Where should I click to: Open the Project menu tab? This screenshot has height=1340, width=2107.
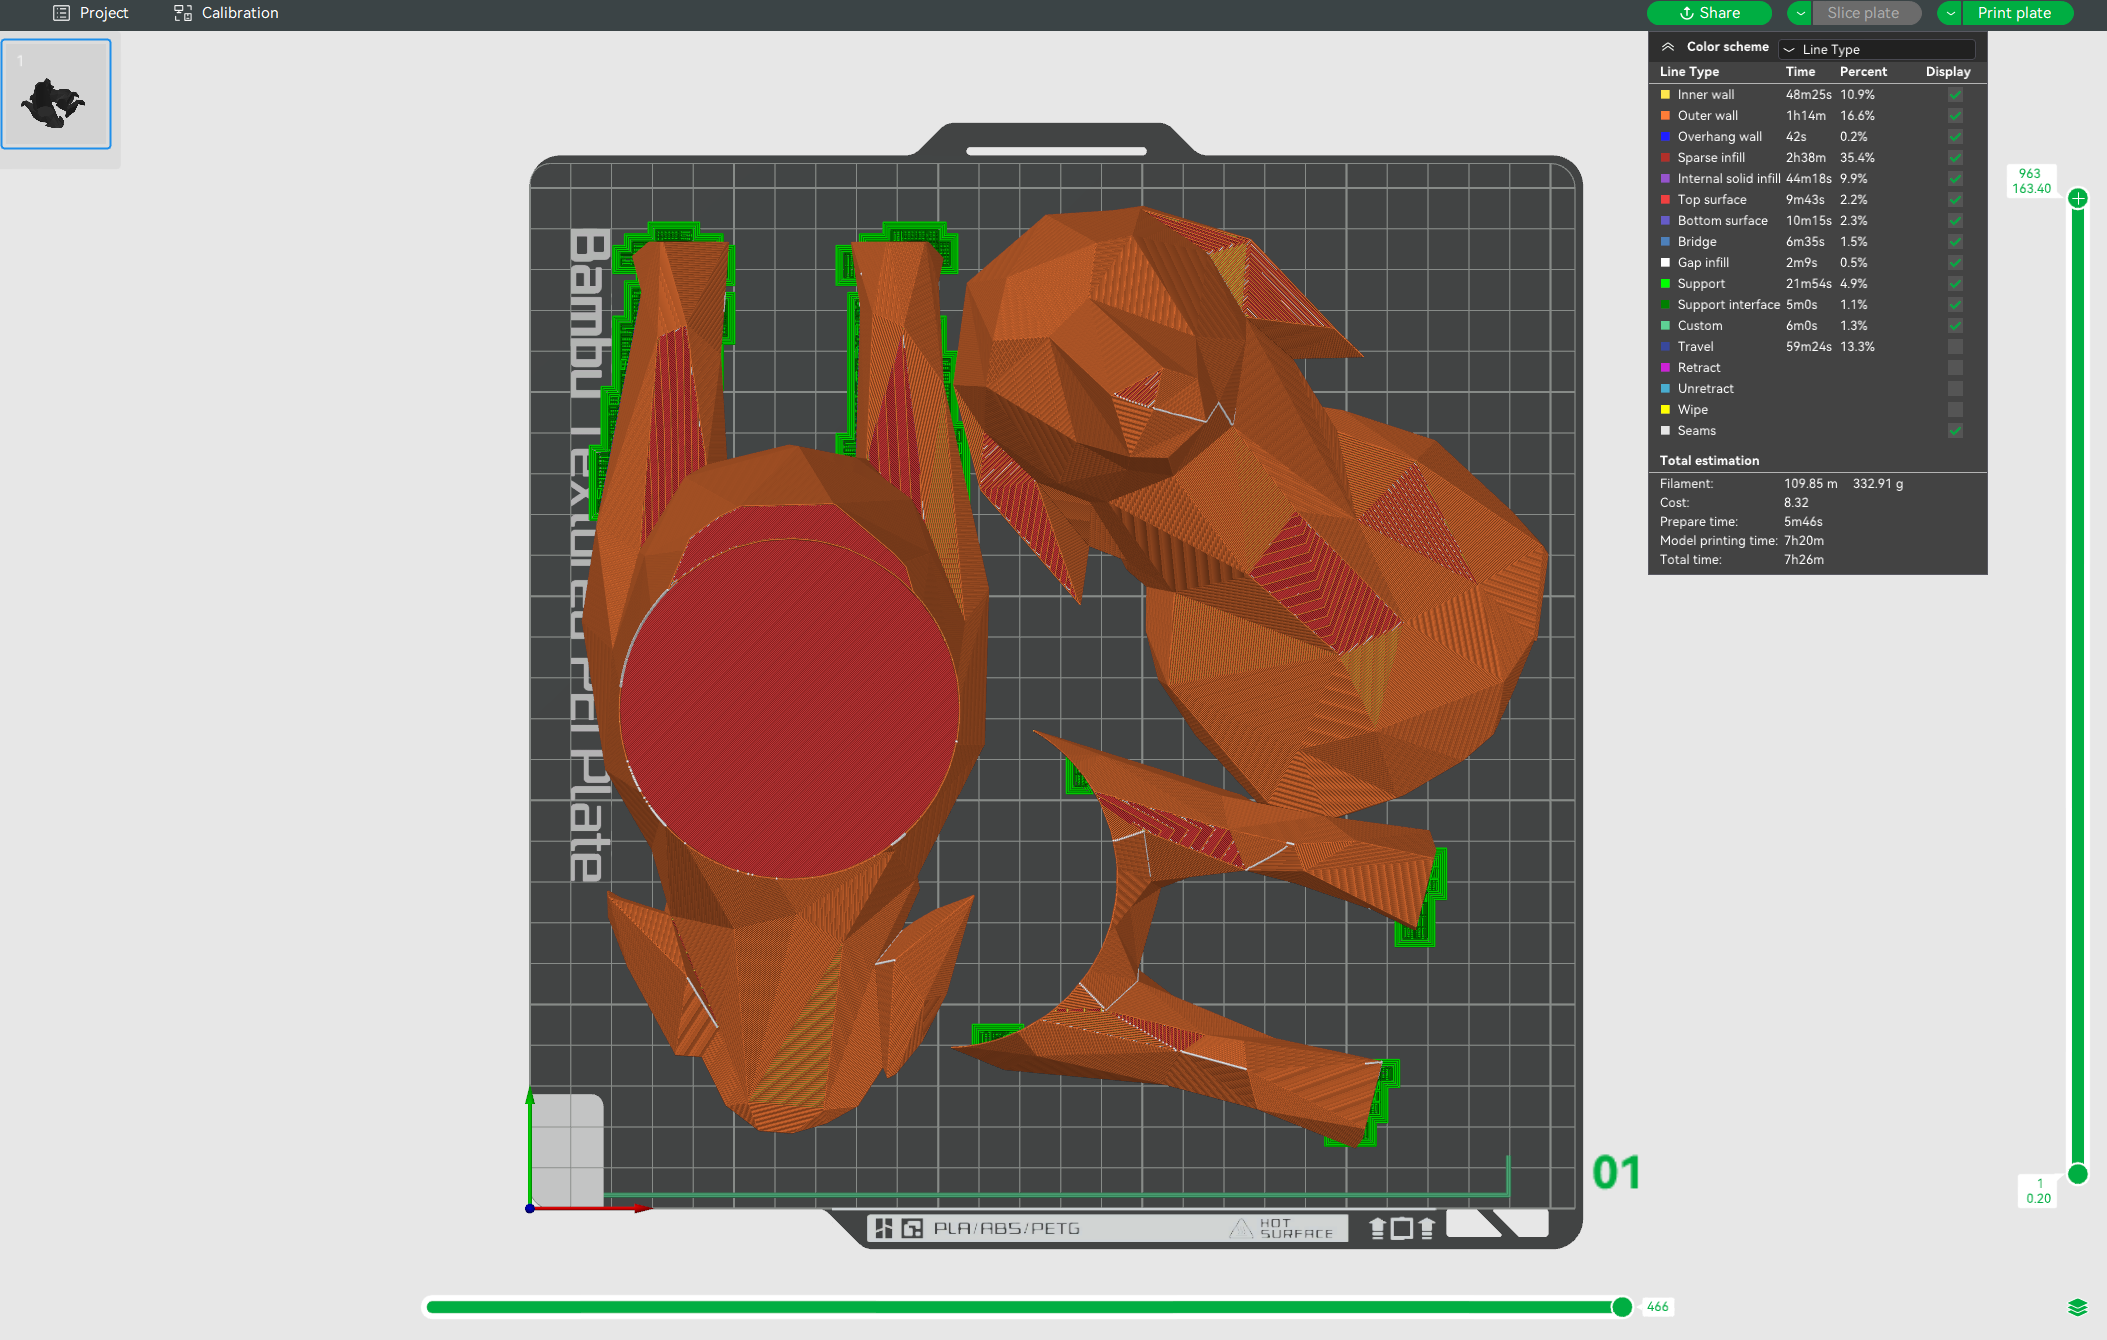coord(103,13)
